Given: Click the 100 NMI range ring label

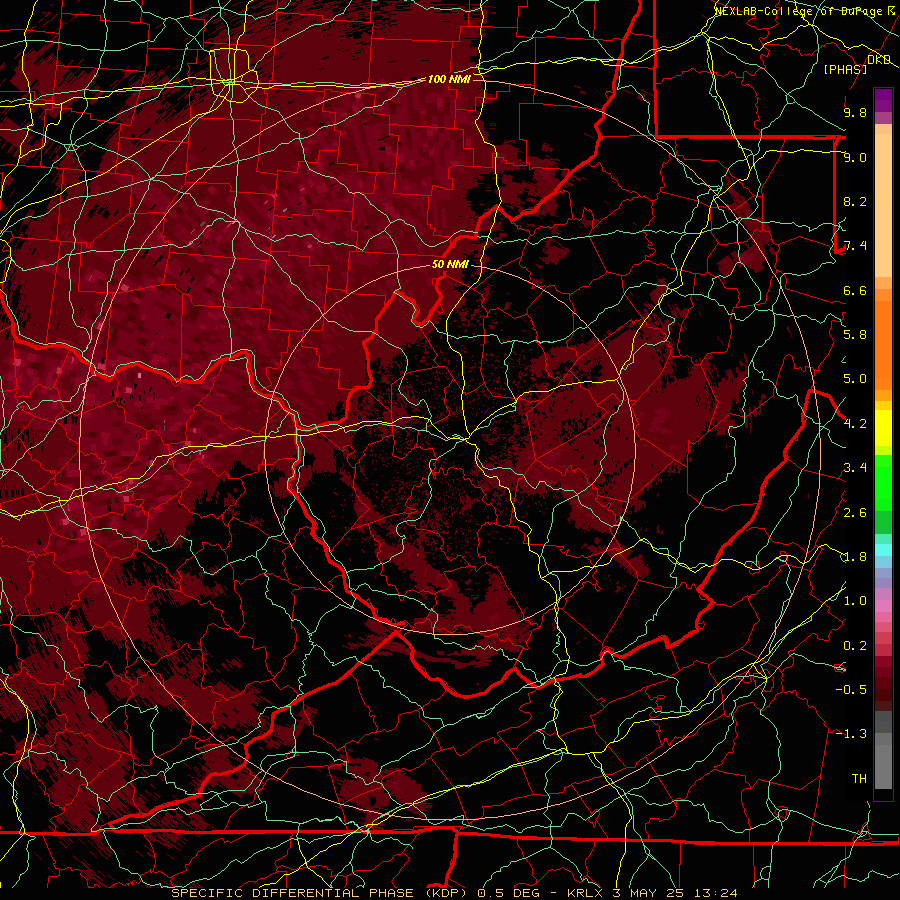Looking at the screenshot, I should (x=449, y=79).
